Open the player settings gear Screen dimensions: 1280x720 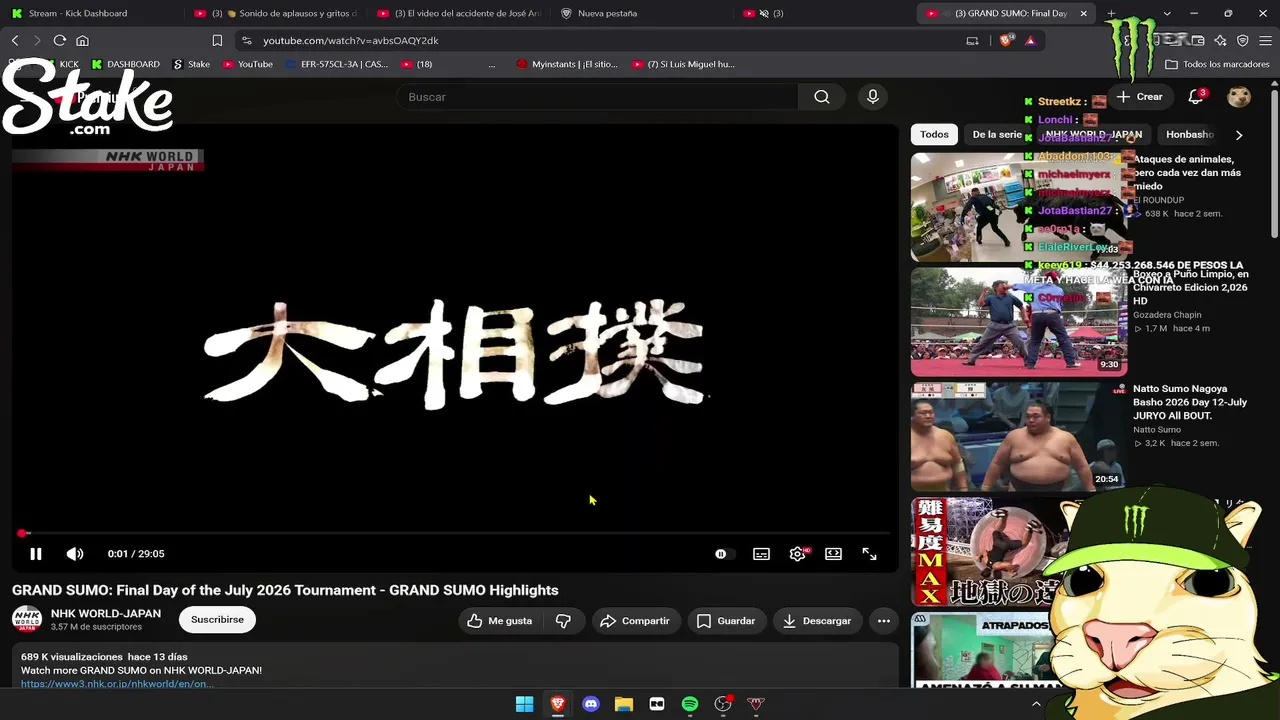[797, 554]
